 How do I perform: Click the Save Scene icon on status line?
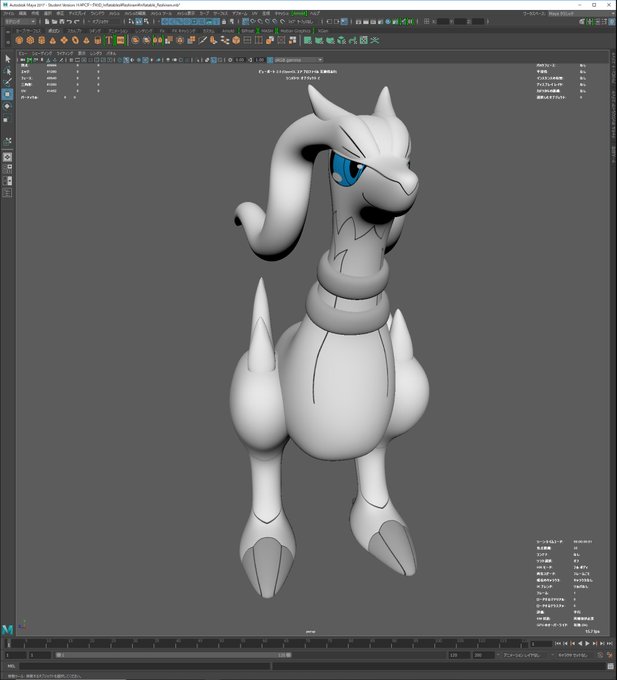62,21
